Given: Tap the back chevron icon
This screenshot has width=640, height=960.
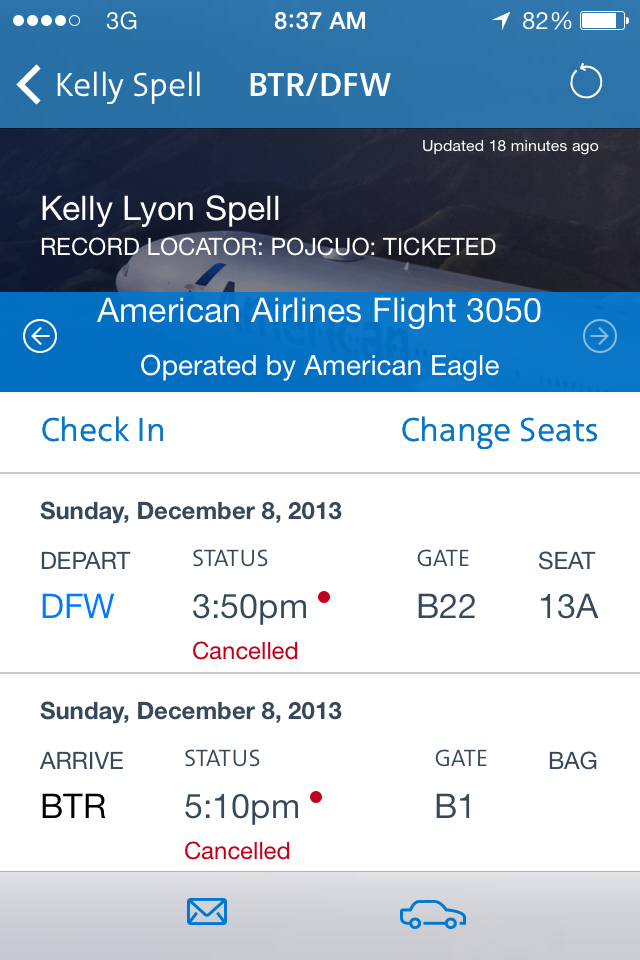Looking at the screenshot, I should [x=30, y=85].
